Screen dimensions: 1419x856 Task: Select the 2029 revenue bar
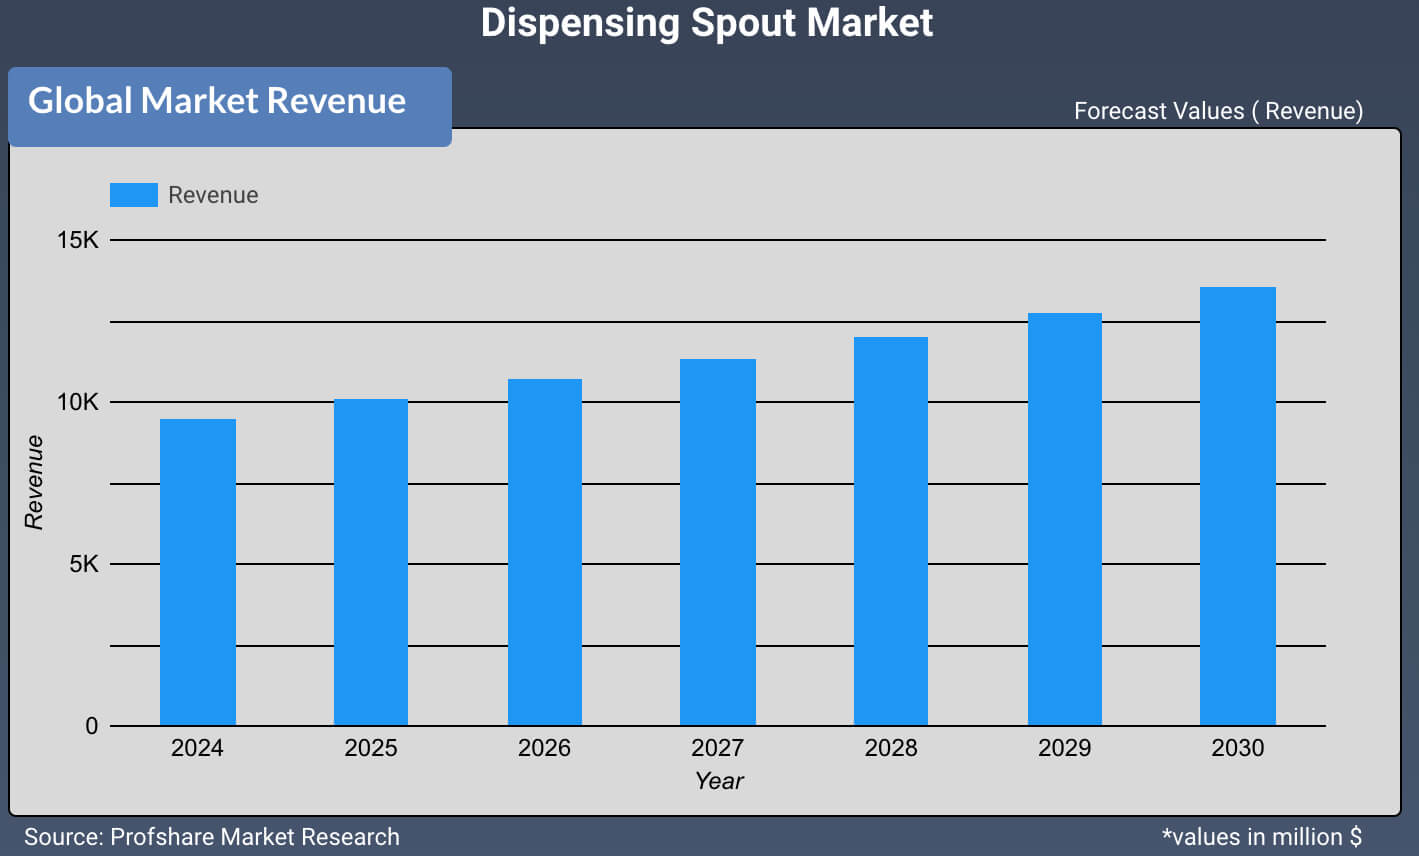[1065, 519]
